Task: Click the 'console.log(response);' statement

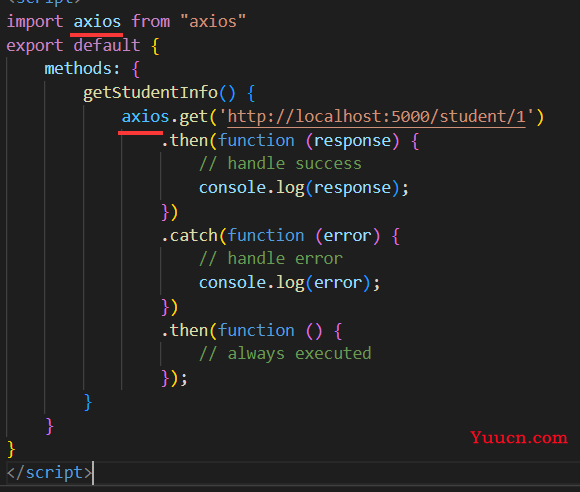Action: tap(304, 188)
